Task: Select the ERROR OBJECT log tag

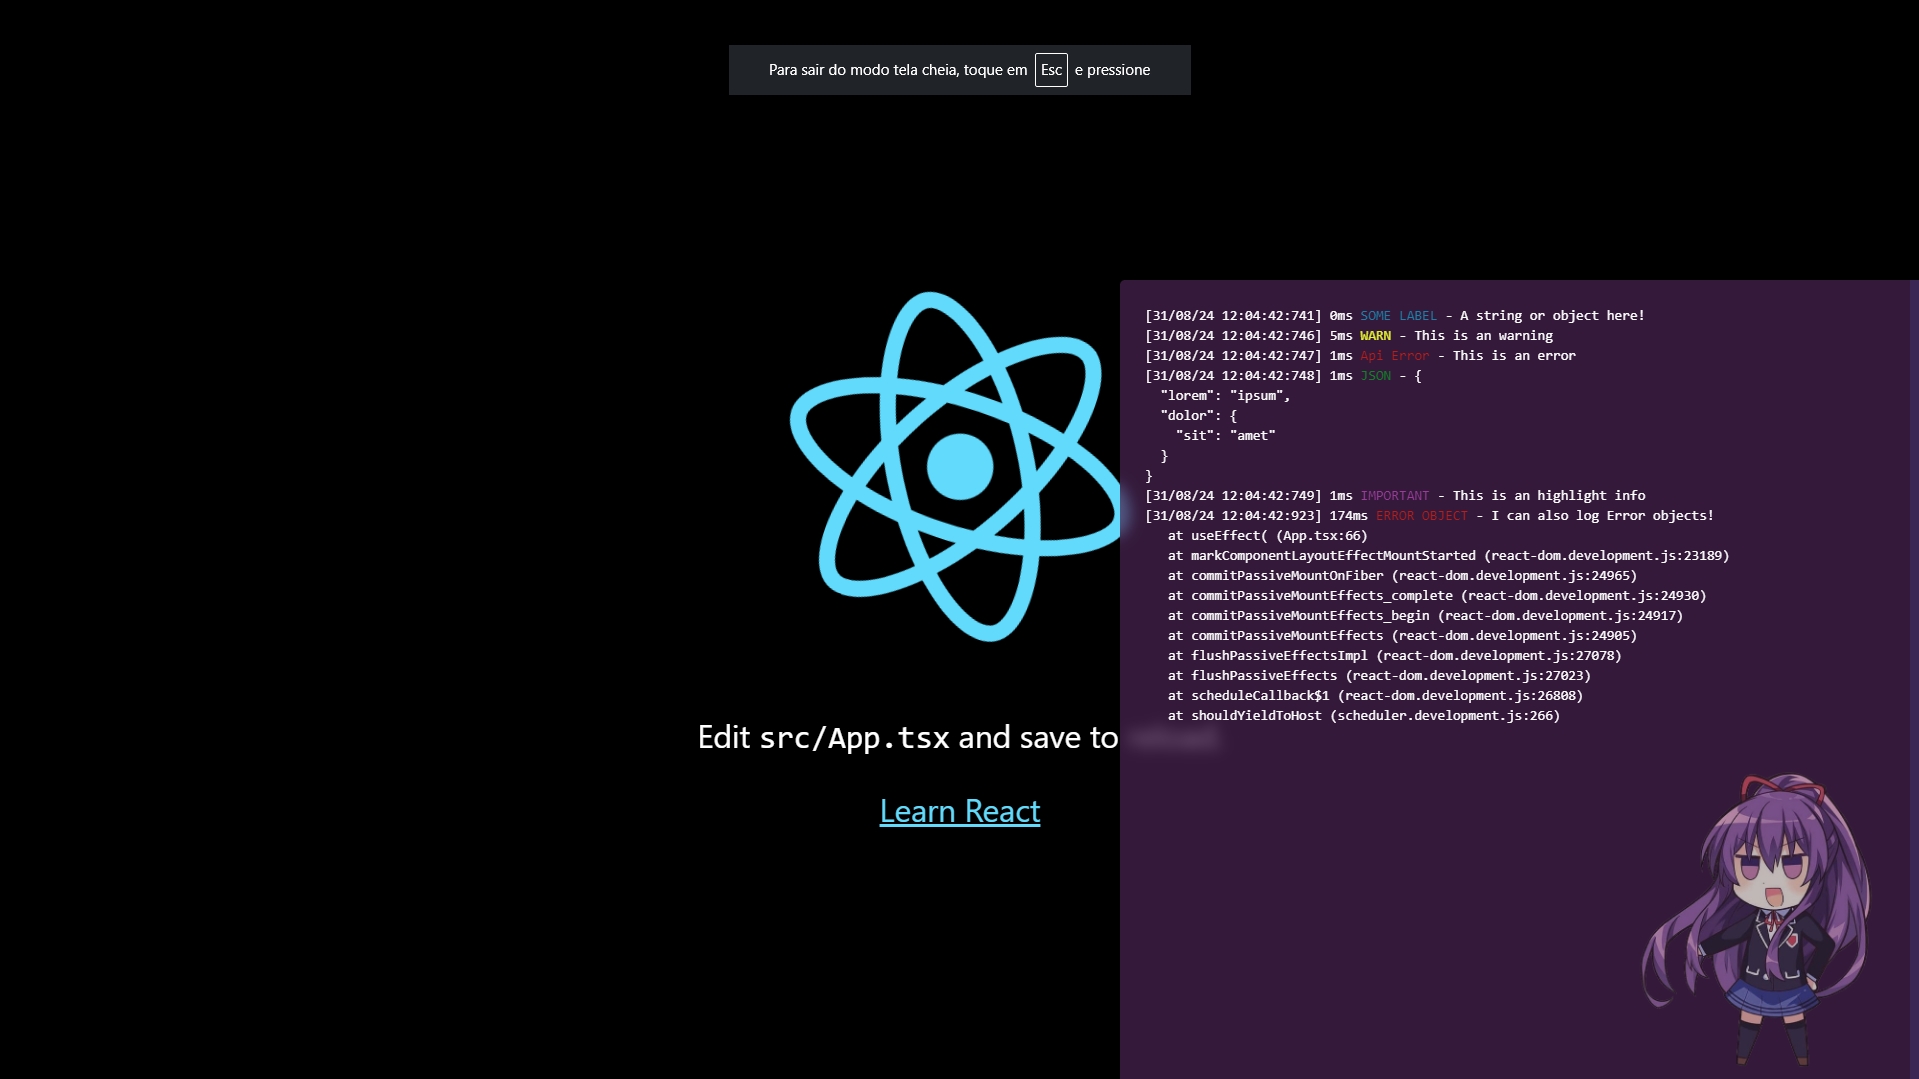Action: tap(1421, 516)
